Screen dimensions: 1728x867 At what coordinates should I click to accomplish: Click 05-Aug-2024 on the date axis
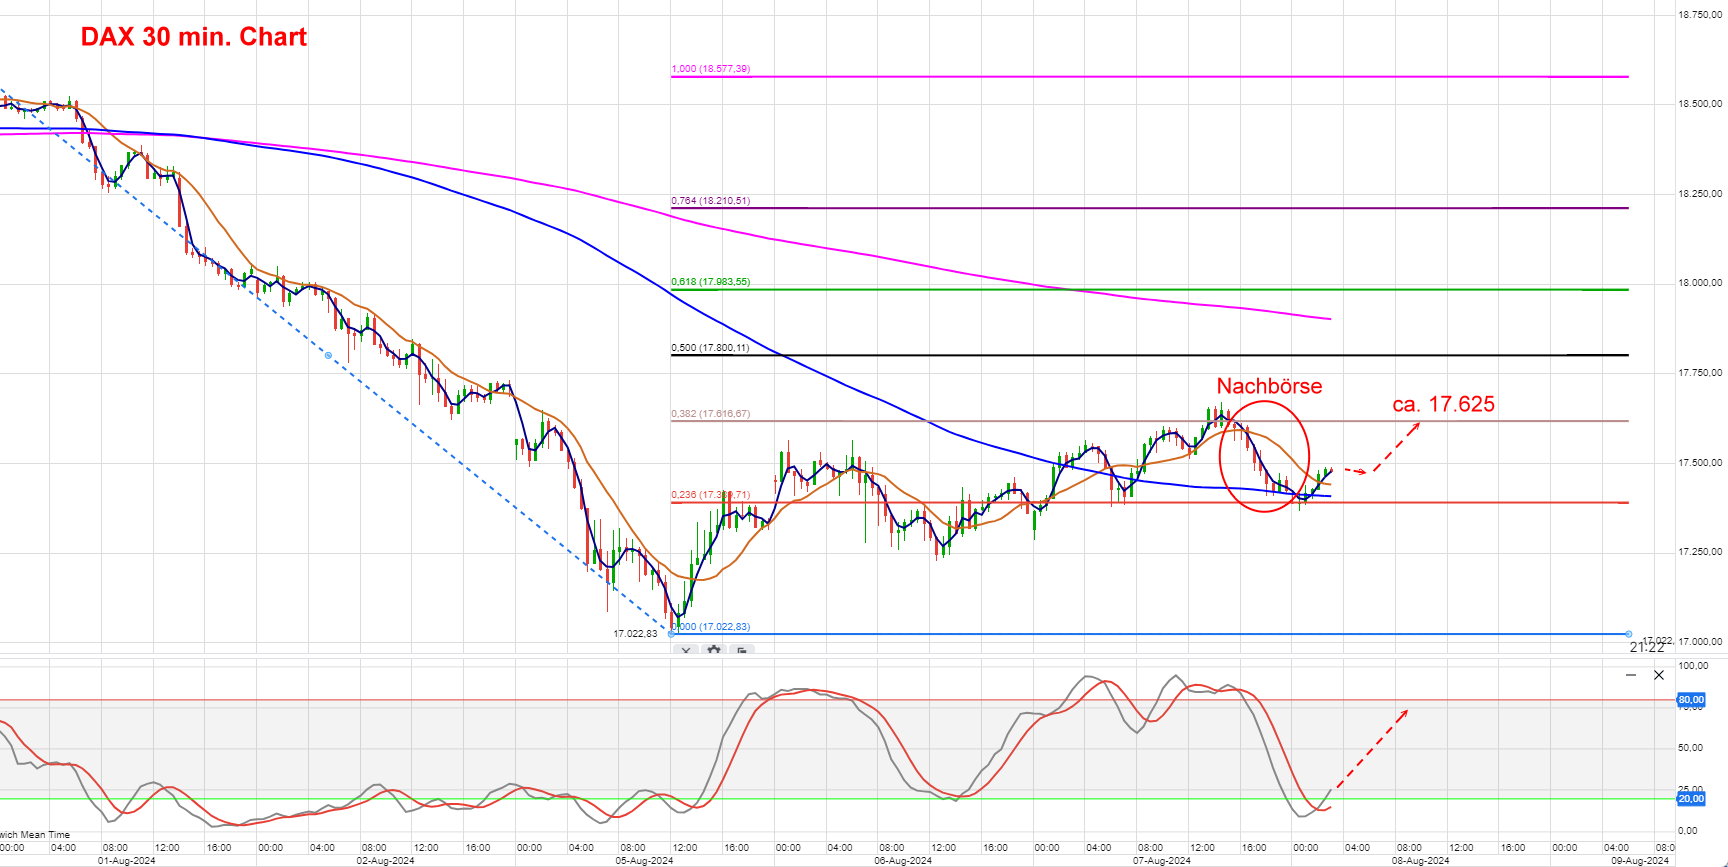coord(644,860)
